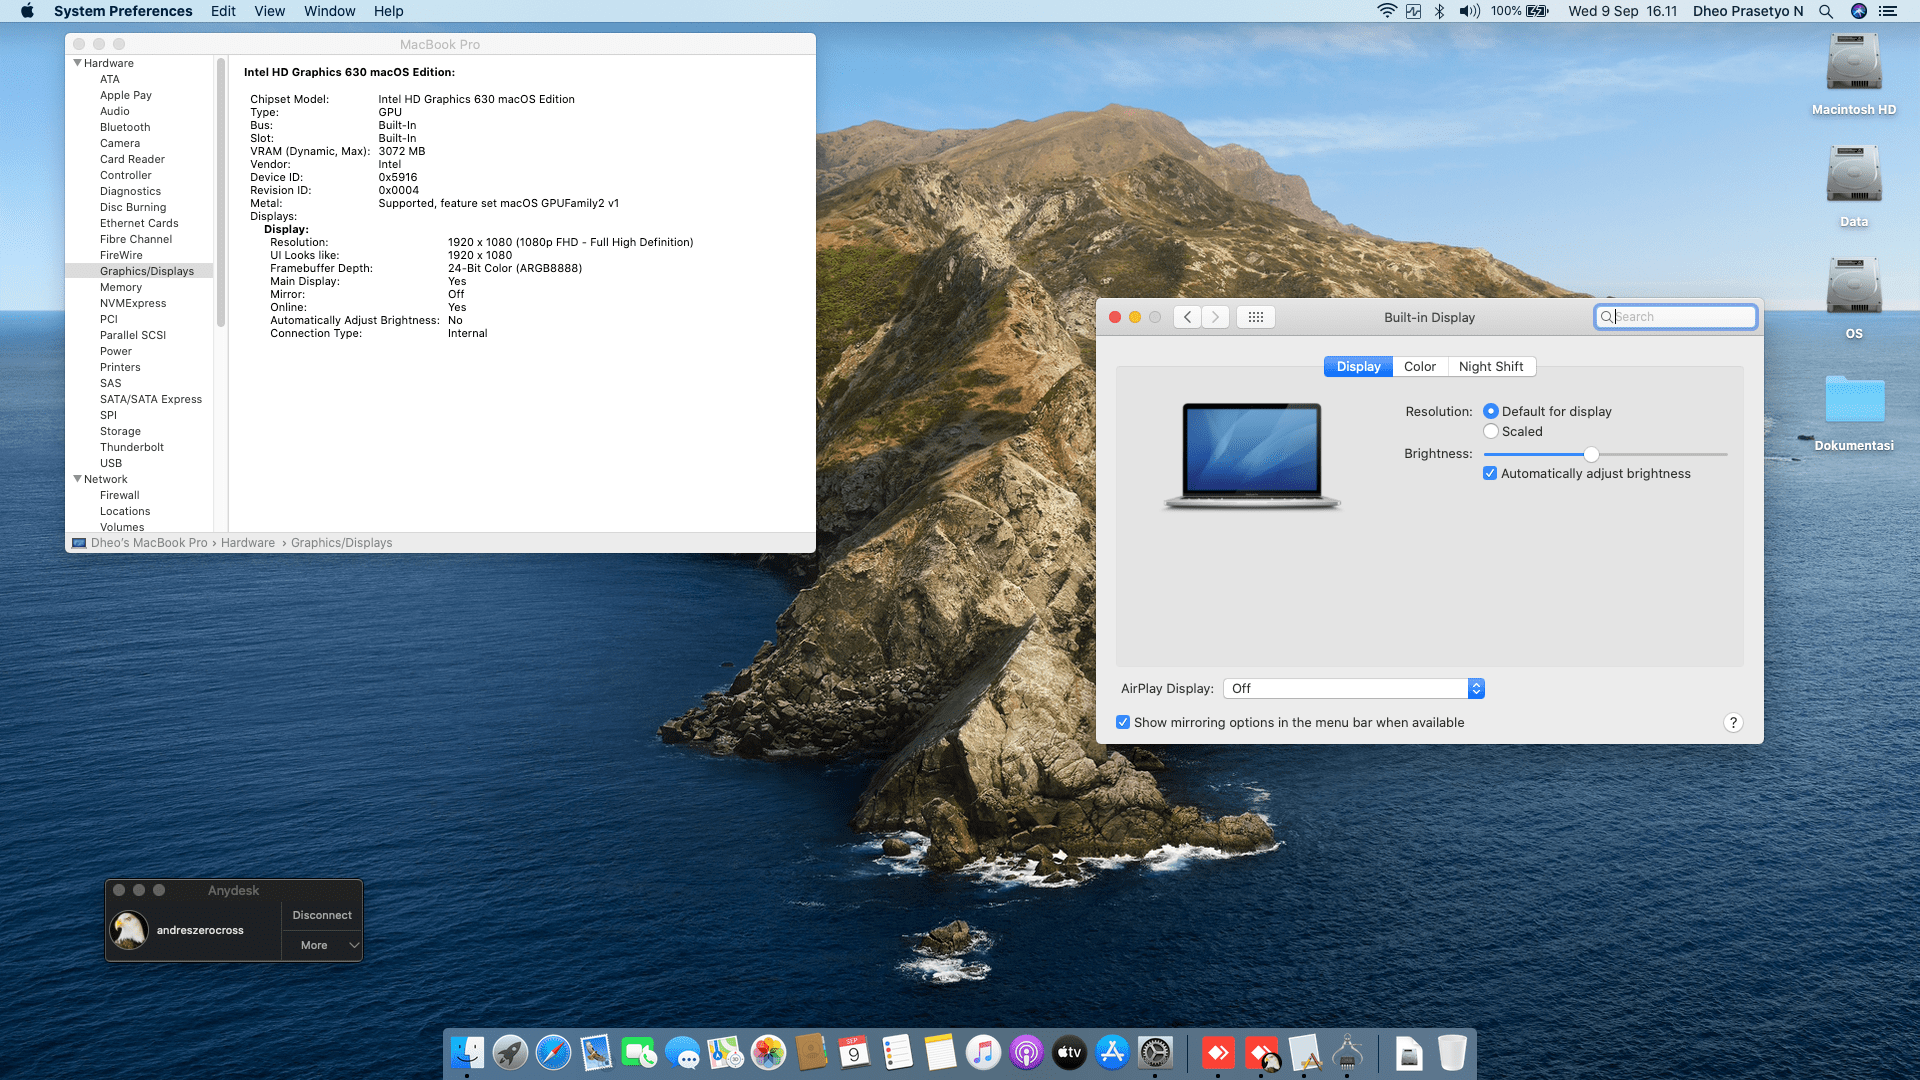This screenshot has width=1920, height=1080.
Task: Open Trash in the Dock
Action: tap(1452, 1052)
